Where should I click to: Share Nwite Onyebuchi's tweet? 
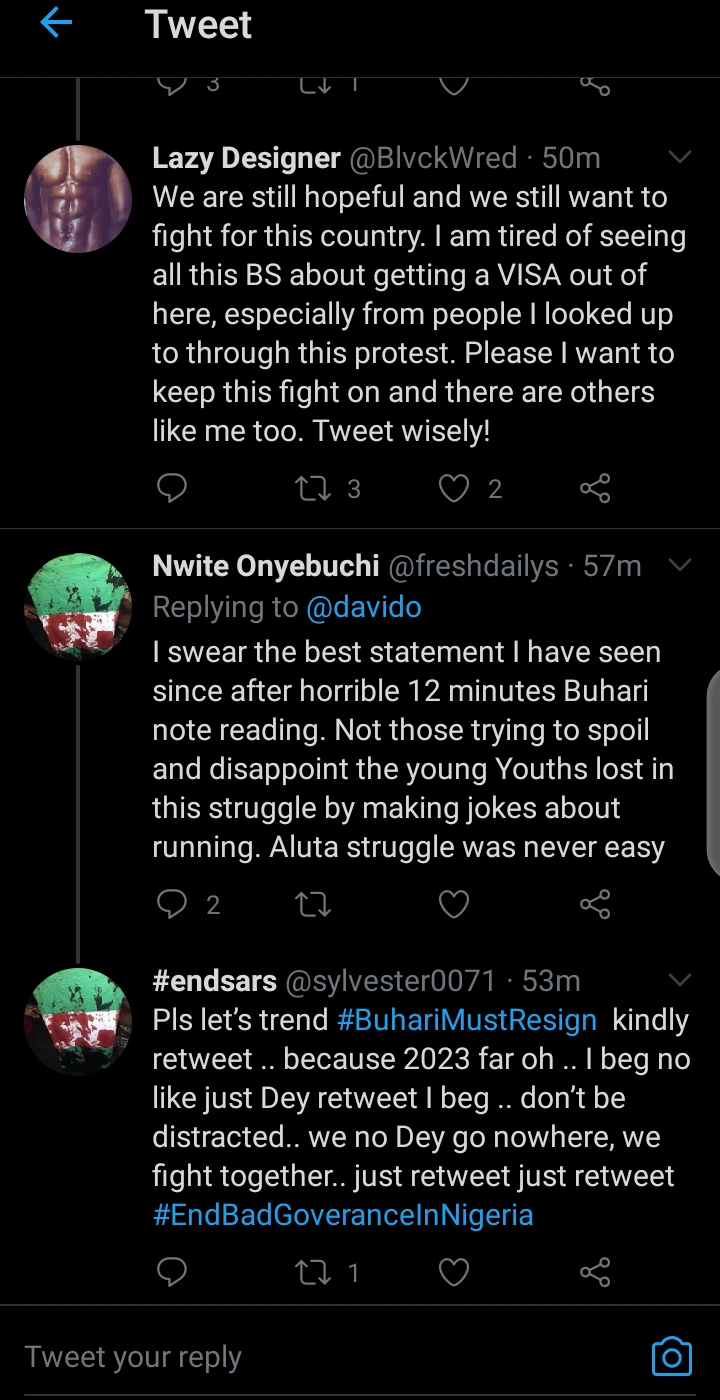595,905
